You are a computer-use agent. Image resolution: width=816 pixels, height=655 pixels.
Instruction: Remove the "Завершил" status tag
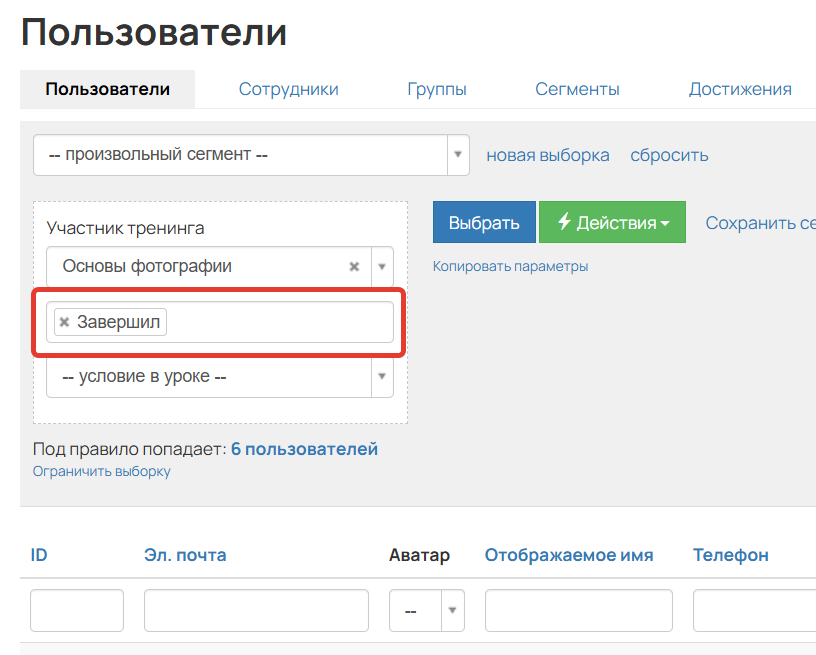(x=63, y=322)
